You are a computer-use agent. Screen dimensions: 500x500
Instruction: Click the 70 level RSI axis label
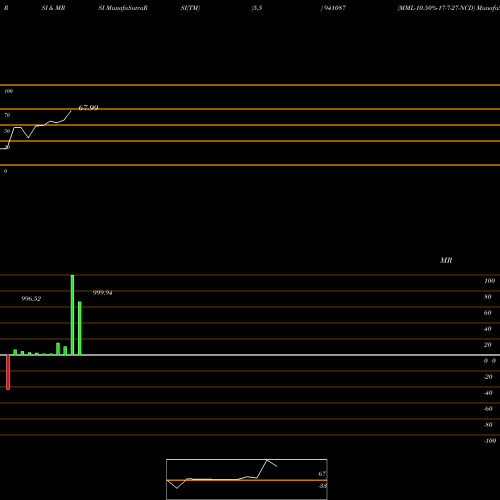pos(7,115)
